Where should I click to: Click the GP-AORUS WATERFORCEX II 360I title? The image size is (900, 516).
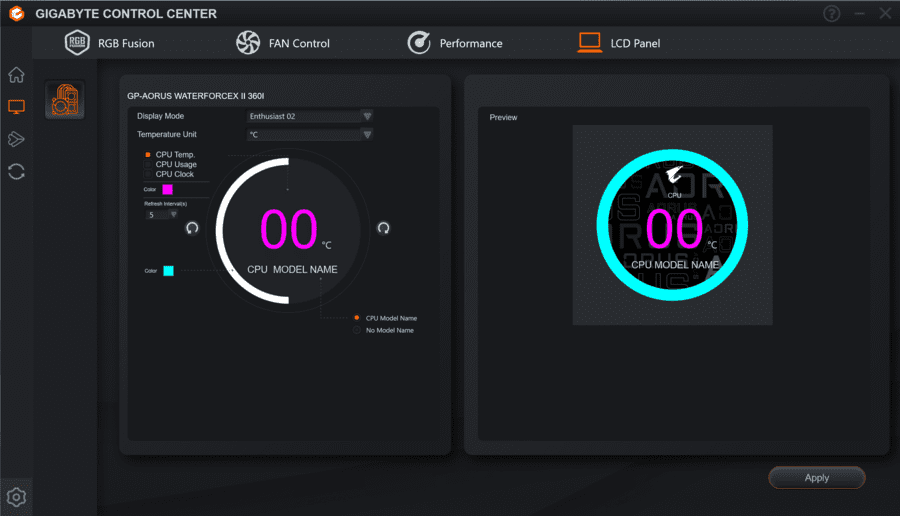coord(196,96)
